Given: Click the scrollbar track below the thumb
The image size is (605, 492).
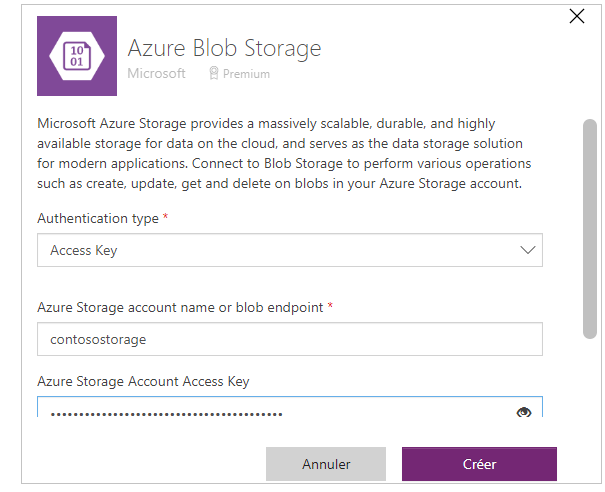Looking at the screenshot, I should pyautogui.click(x=590, y=378).
